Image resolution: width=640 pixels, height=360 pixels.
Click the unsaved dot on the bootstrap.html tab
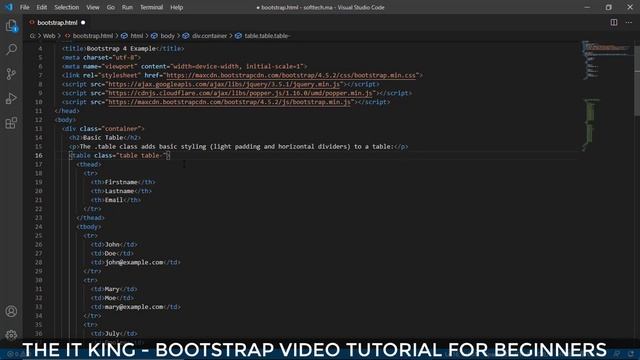pyautogui.click(x=83, y=23)
